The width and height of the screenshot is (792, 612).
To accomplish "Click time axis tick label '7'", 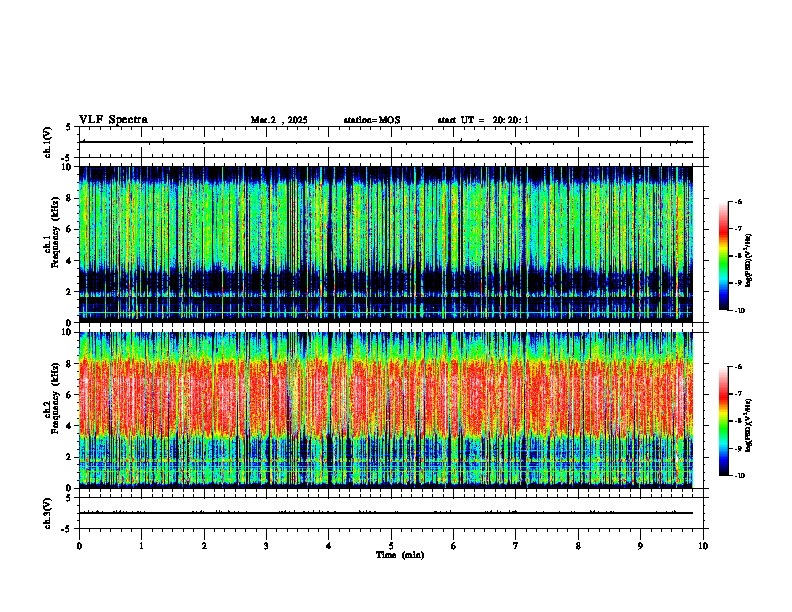I will click(516, 546).
